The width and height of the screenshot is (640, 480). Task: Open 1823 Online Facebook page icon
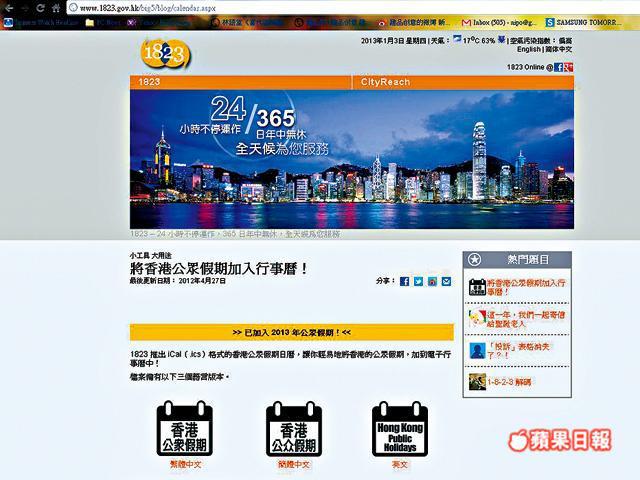pos(559,67)
